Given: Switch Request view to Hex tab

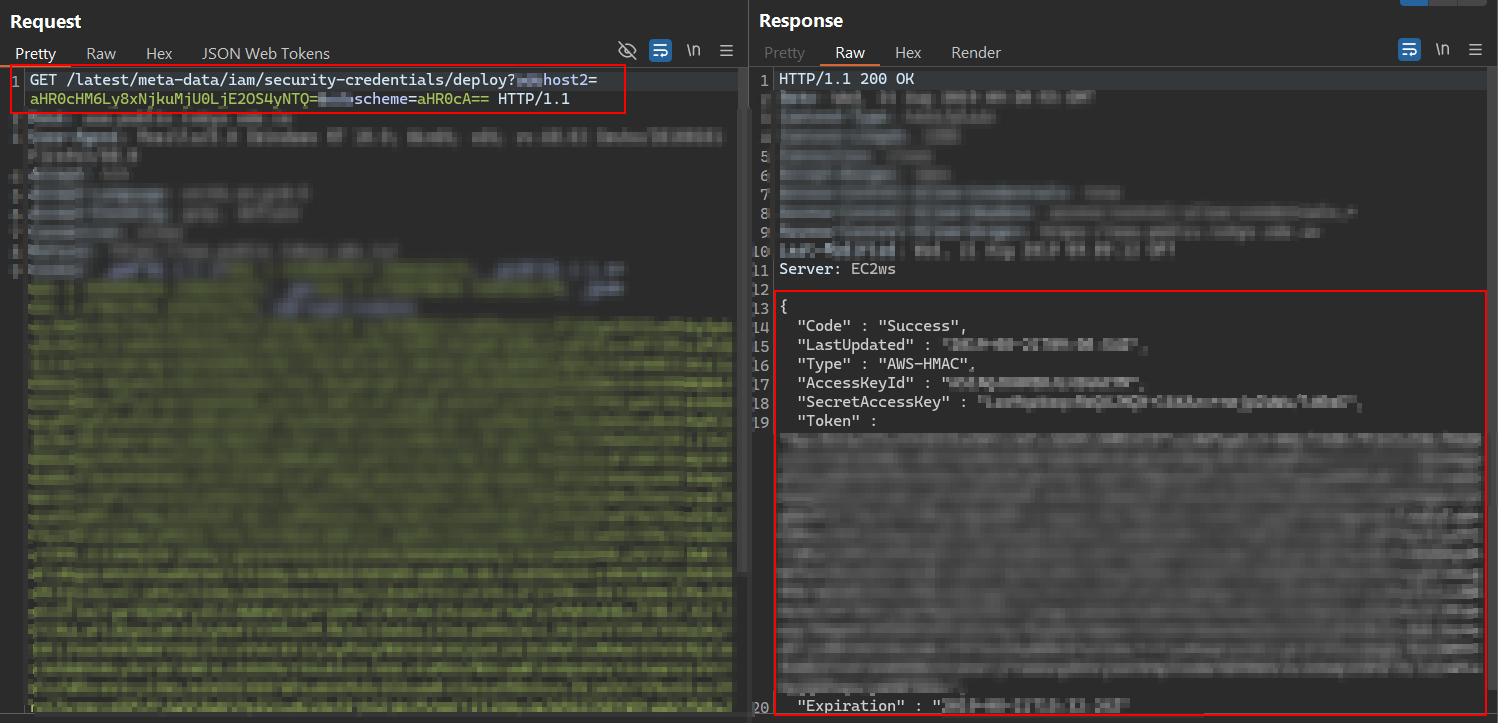Looking at the screenshot, I should click(159, 53).
